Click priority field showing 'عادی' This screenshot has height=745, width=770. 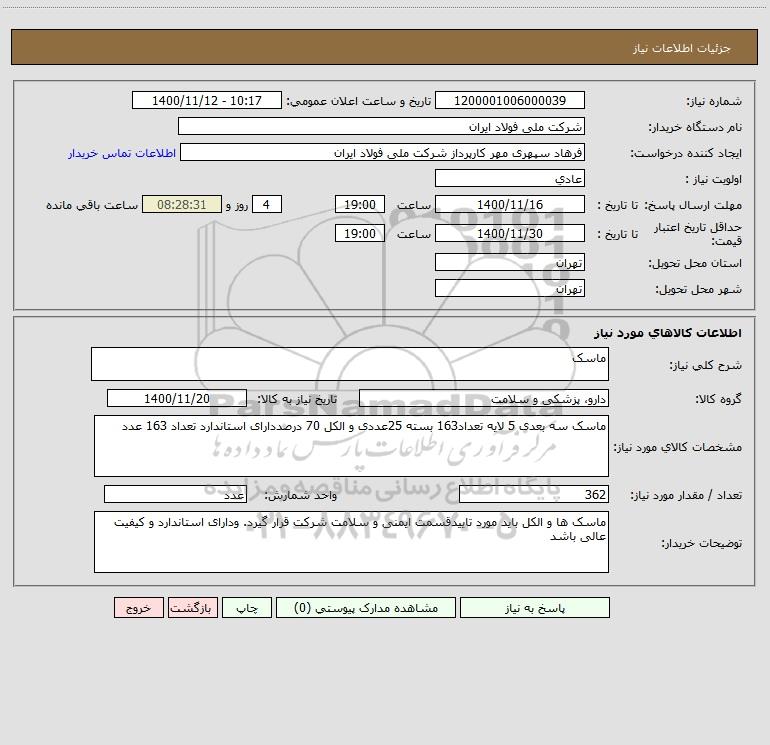510,178
